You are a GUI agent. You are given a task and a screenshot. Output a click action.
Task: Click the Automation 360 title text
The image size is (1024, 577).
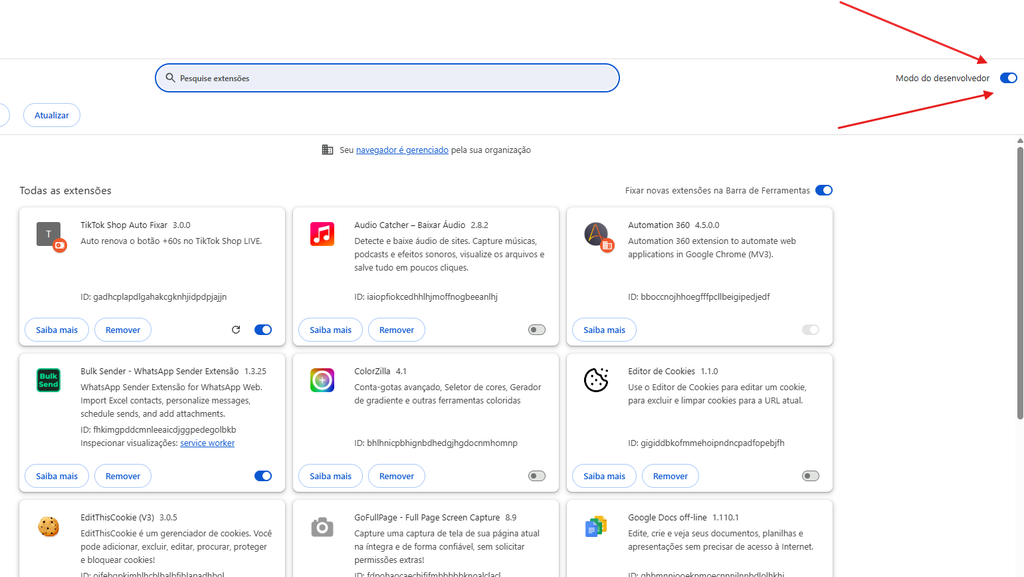658,225
